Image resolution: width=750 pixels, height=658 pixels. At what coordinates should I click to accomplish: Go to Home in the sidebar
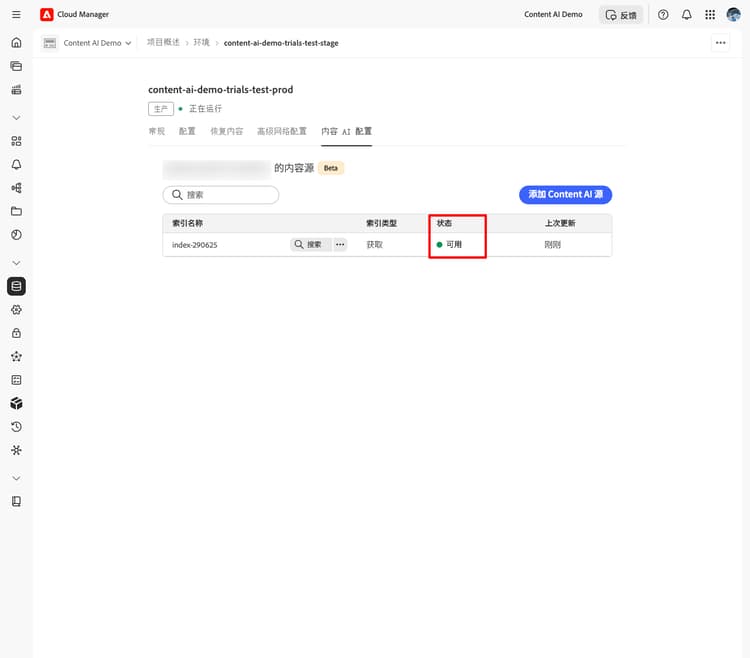click(x=16, y=43)
